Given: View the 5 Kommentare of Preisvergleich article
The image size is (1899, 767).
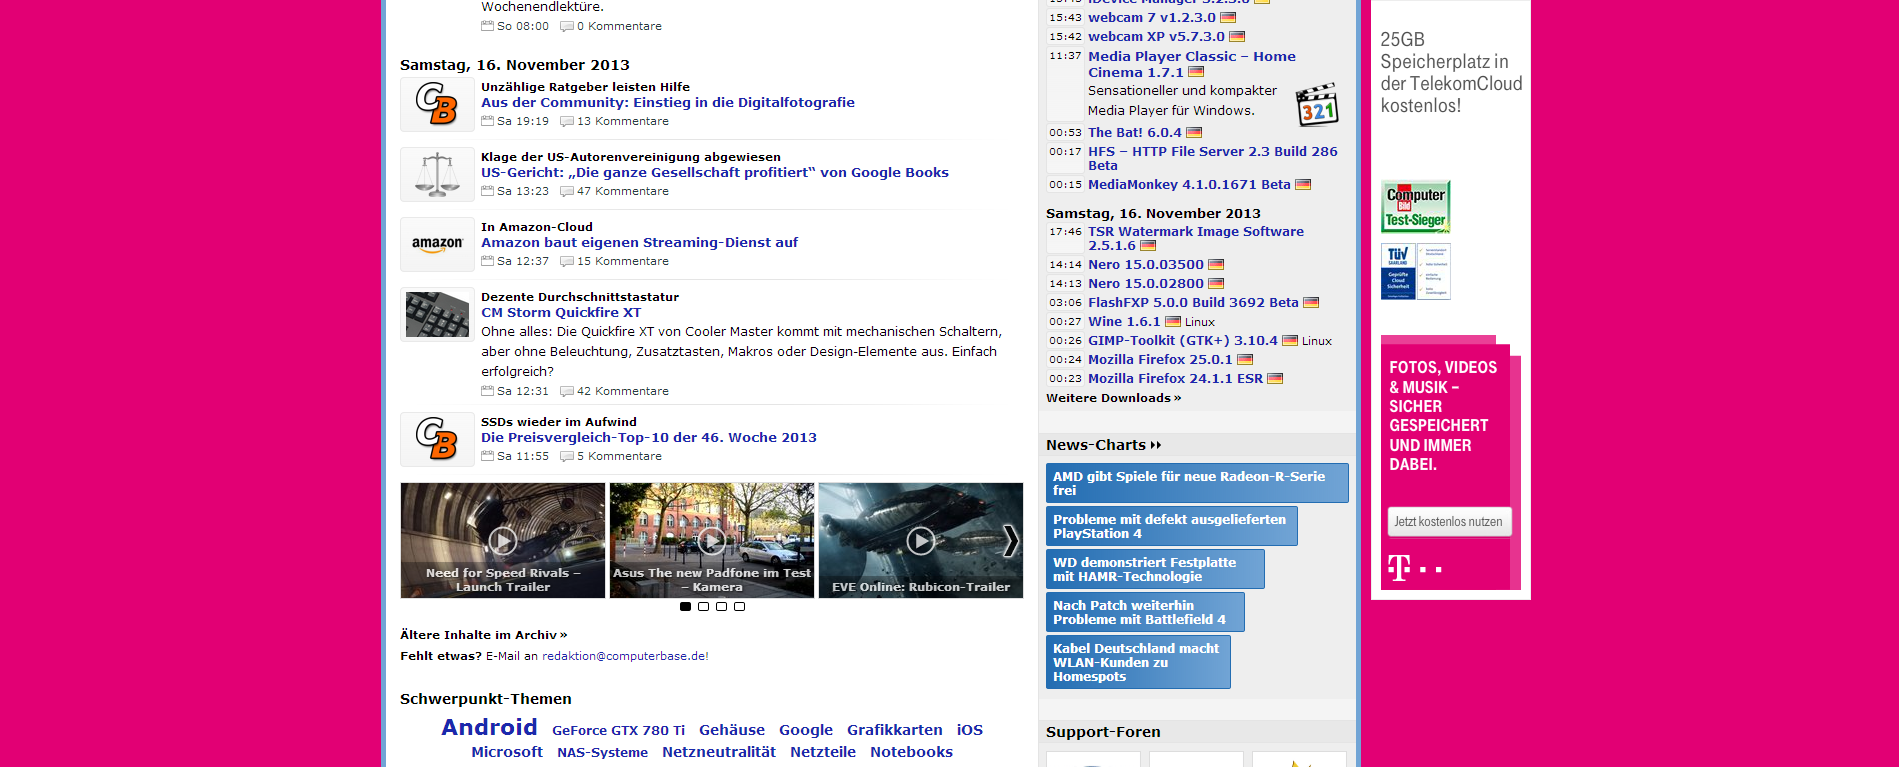Looking at the screenshot, I should coord(619,456).
